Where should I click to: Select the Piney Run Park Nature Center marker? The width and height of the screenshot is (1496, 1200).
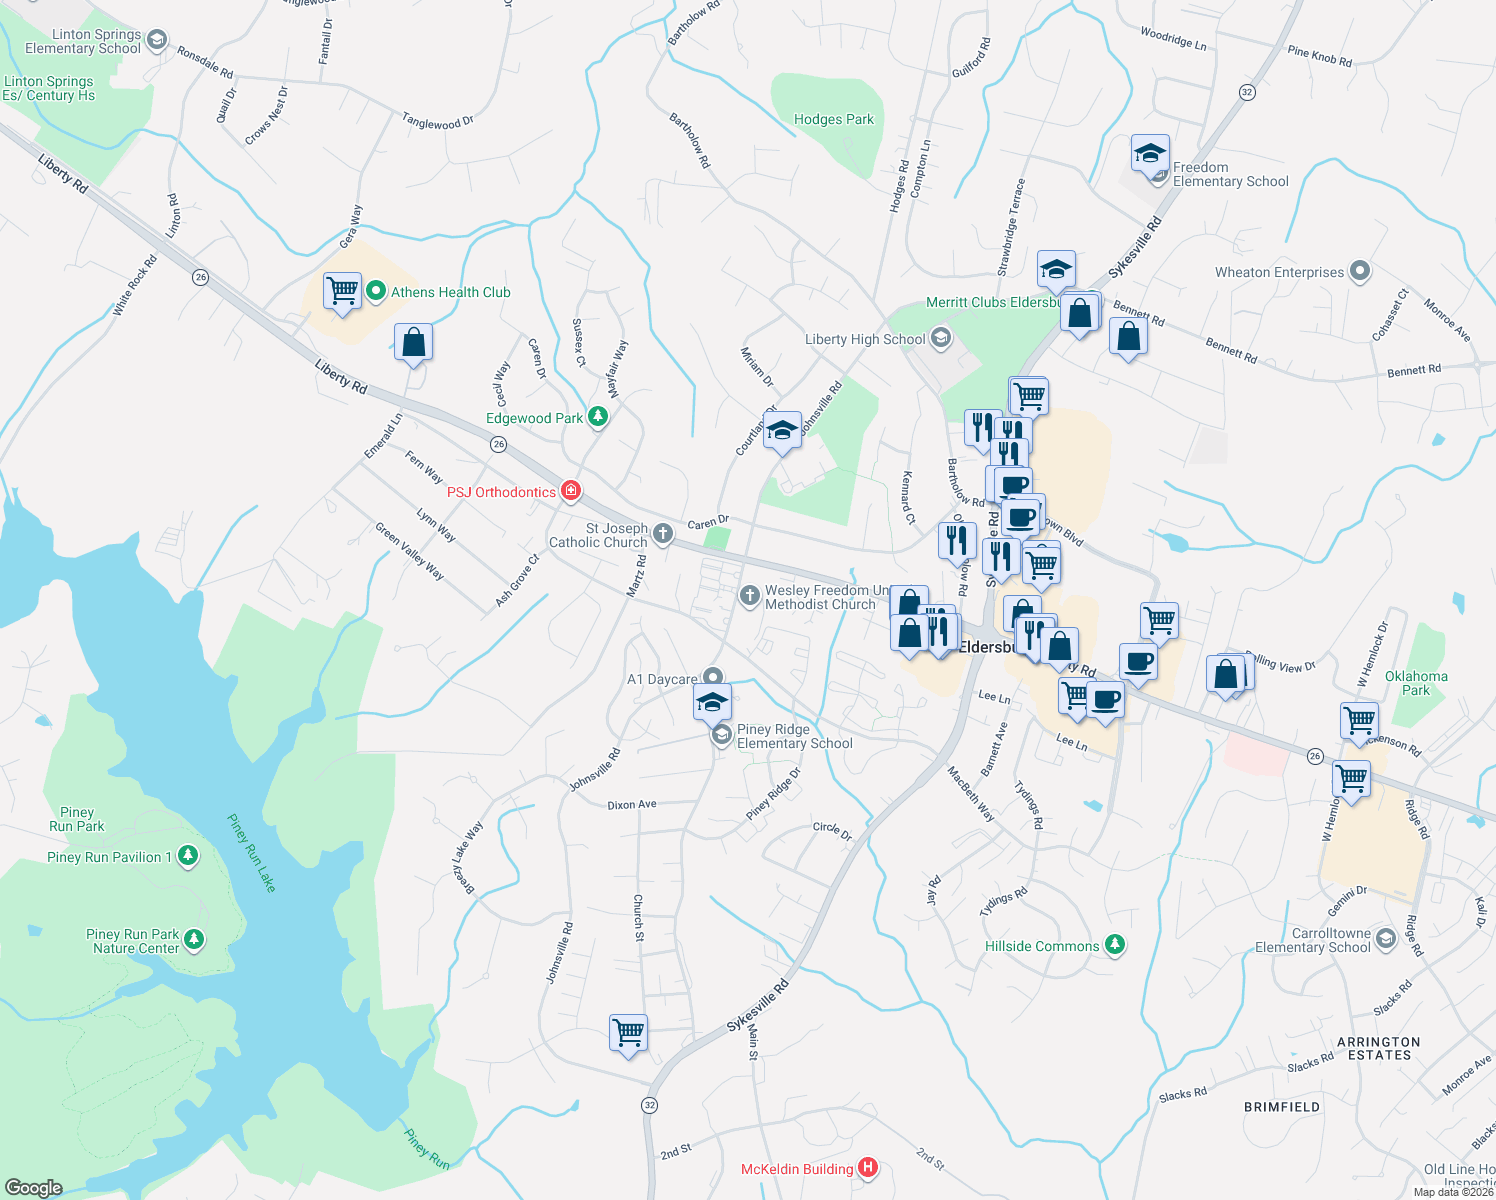pos(194,940)
